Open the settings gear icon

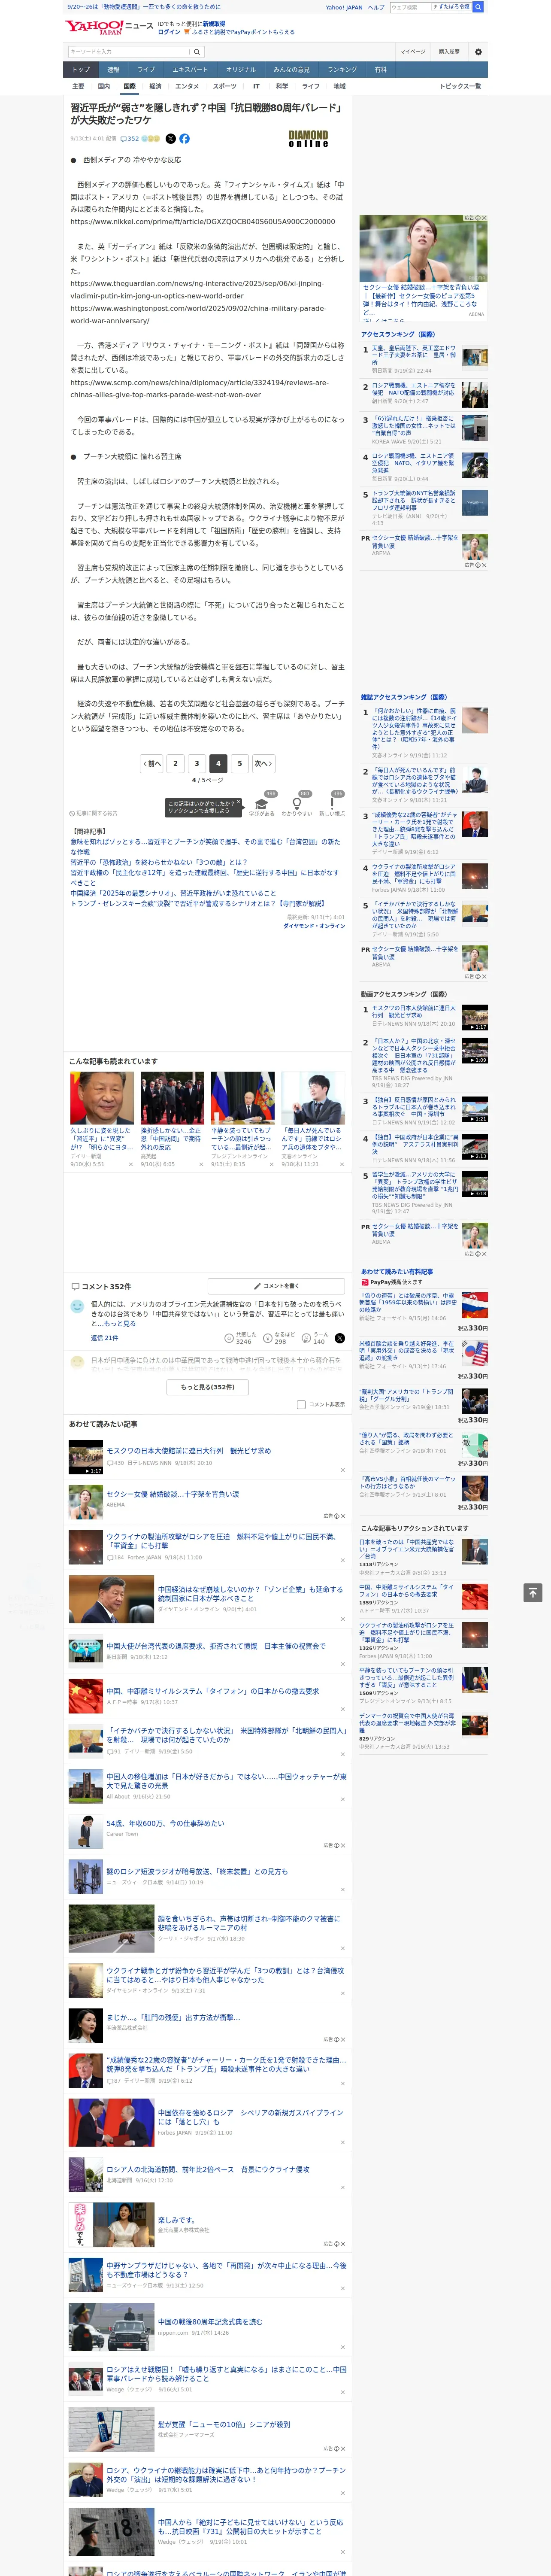(x=477, y=52)
